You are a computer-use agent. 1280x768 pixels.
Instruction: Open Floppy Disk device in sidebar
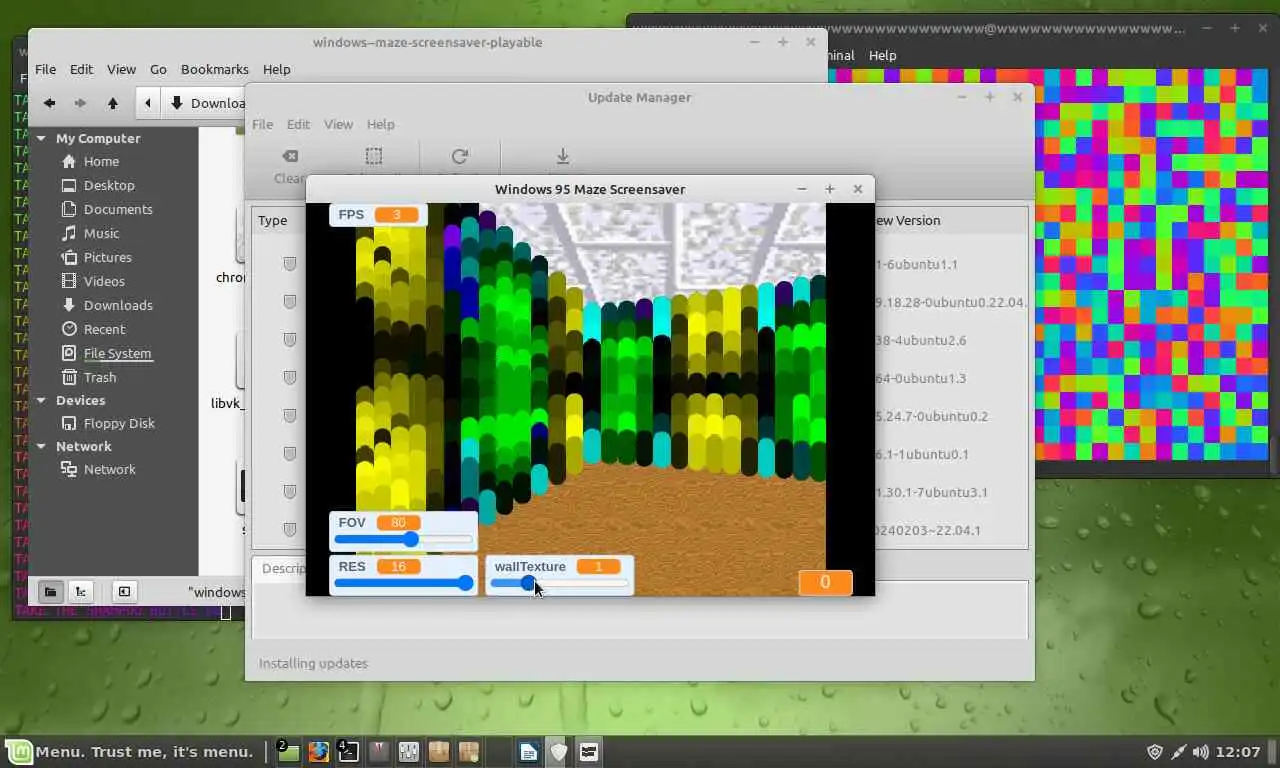tap(119, 423)
